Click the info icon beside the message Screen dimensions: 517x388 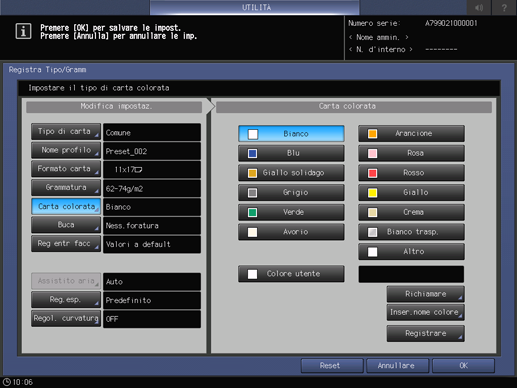pyautogui.click(x=23, y=31)
